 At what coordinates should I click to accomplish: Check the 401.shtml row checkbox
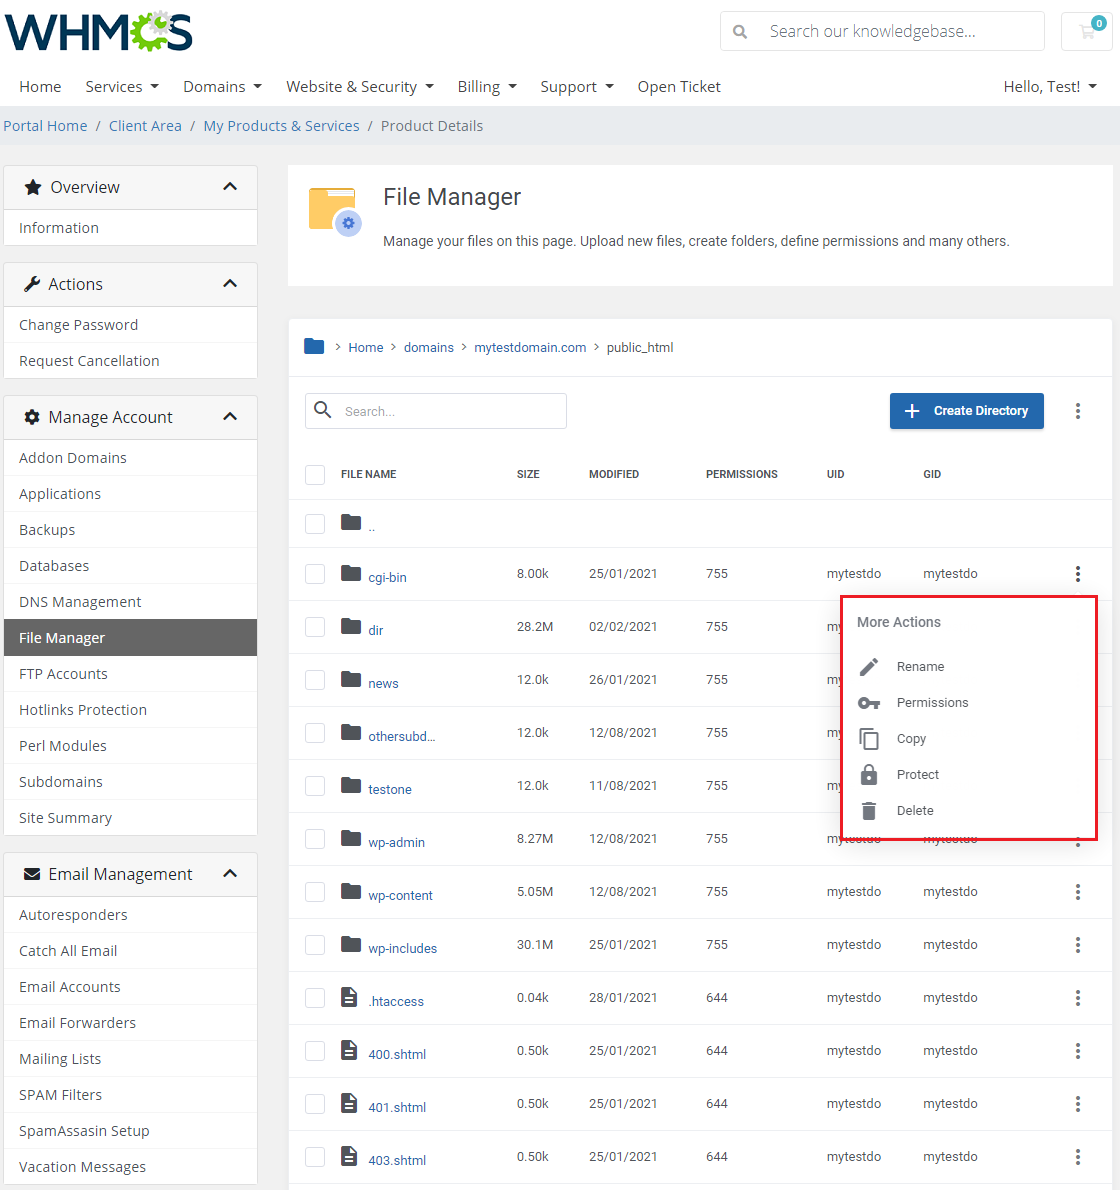tap(315, 1104)
